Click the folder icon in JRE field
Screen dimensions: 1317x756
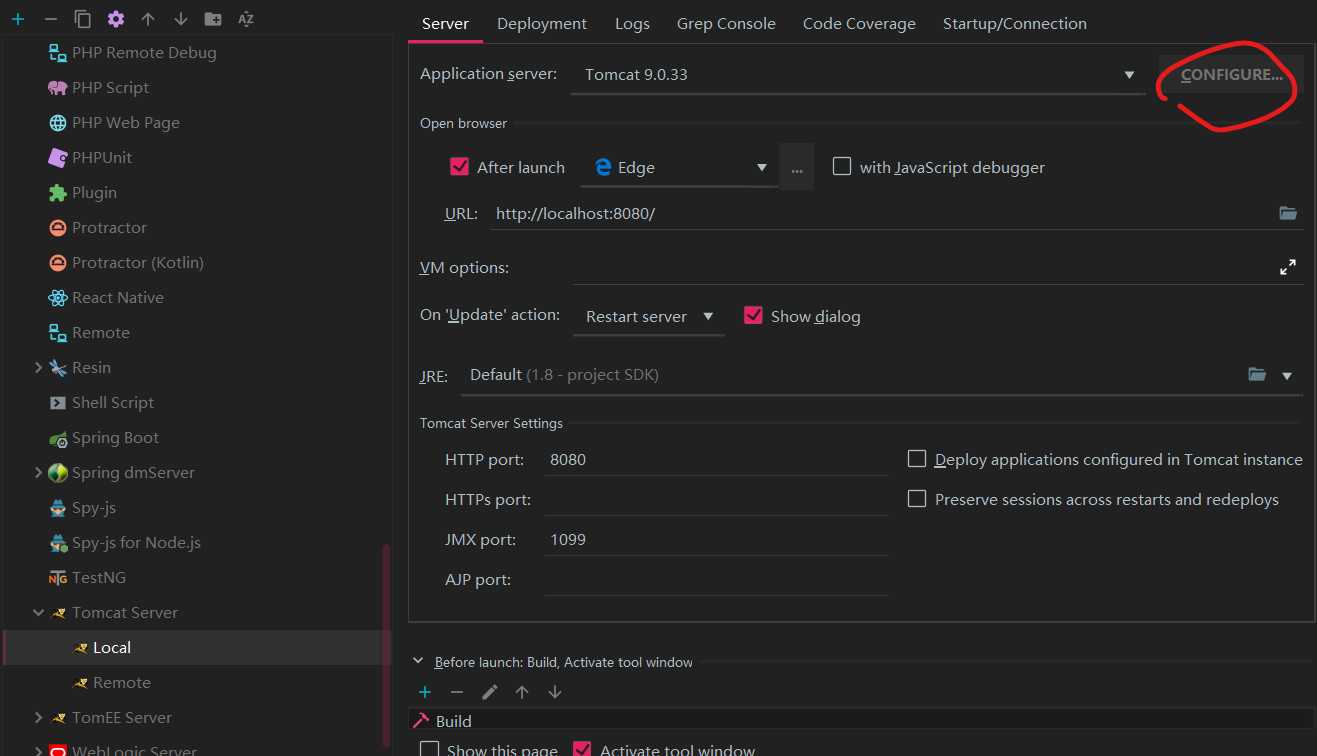pos(1257,375)
